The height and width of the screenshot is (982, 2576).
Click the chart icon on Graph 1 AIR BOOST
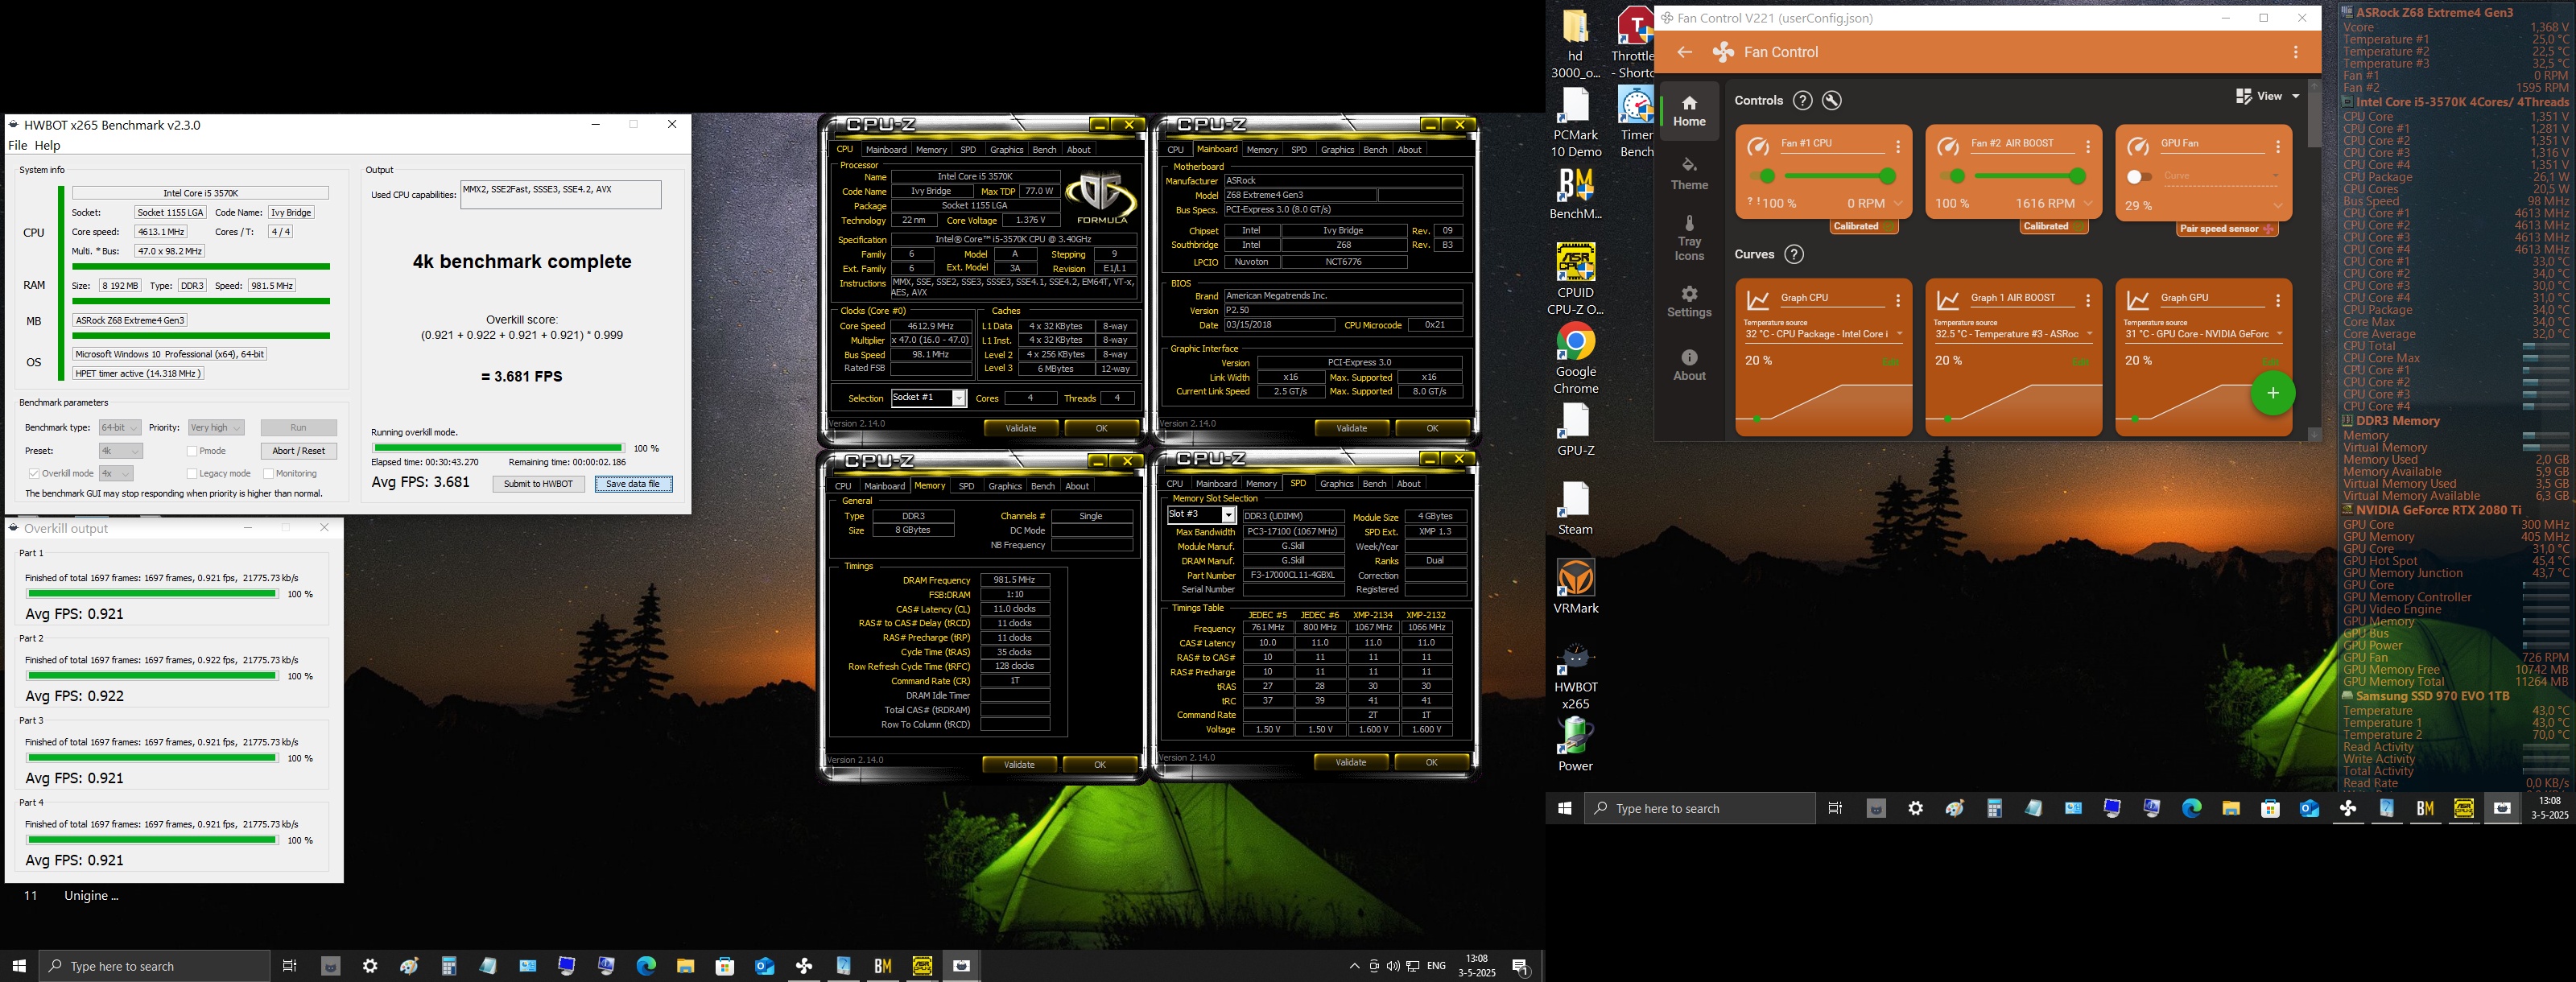pos(1947,300)
